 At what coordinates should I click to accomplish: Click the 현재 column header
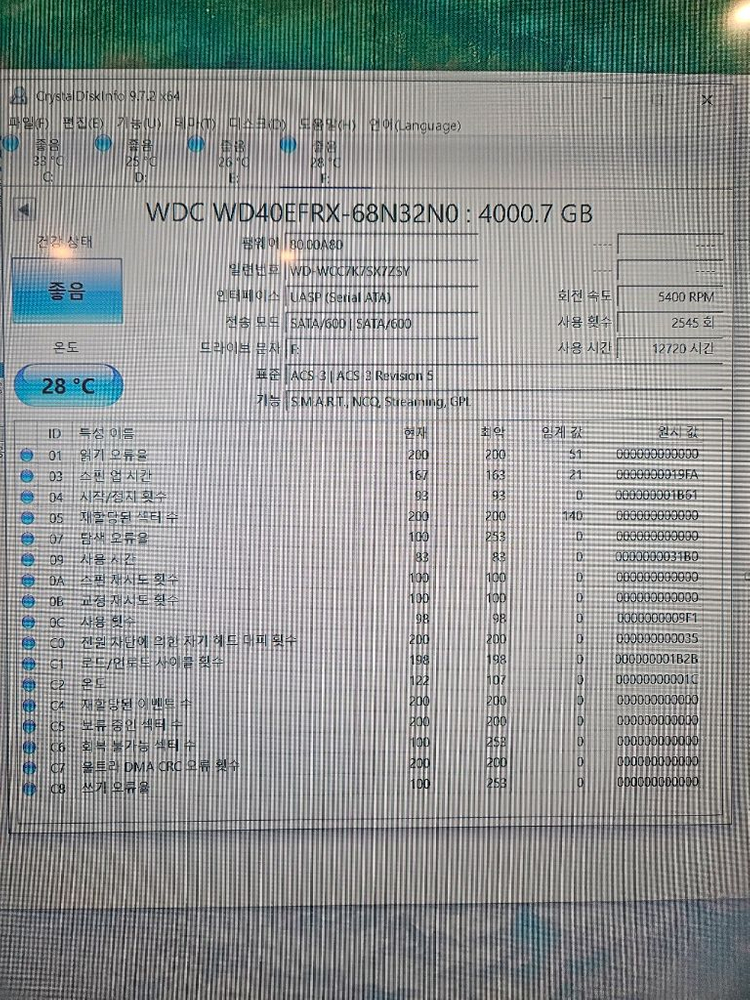point(415,432)
